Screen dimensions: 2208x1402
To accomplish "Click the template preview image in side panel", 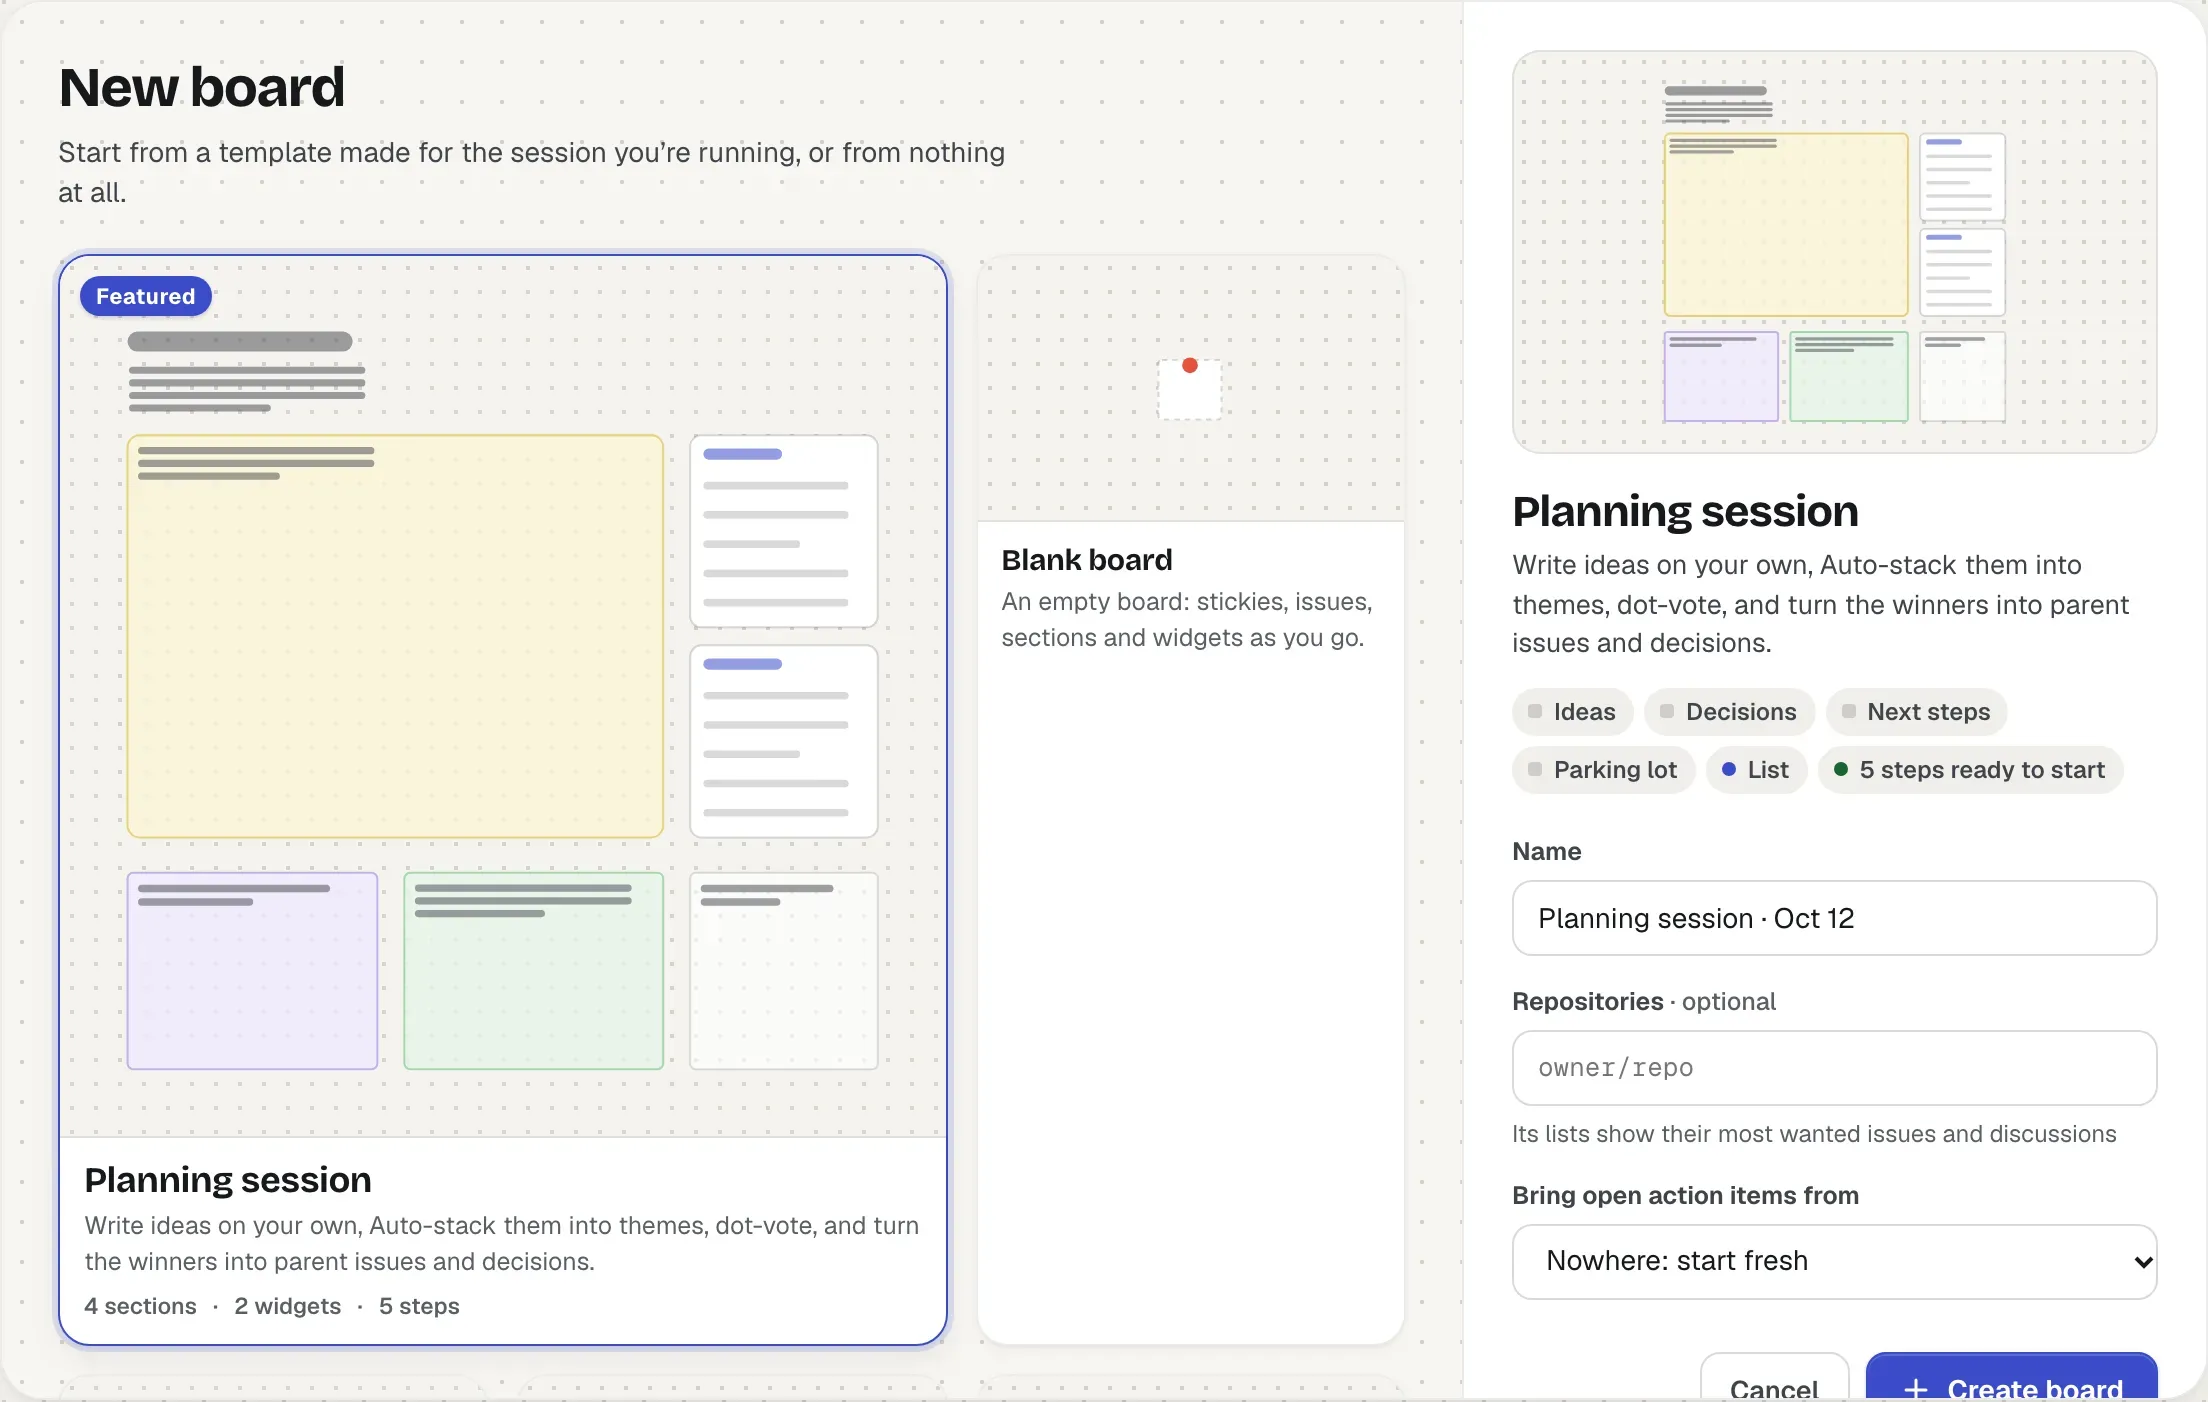I will [x=1834, y=252].
